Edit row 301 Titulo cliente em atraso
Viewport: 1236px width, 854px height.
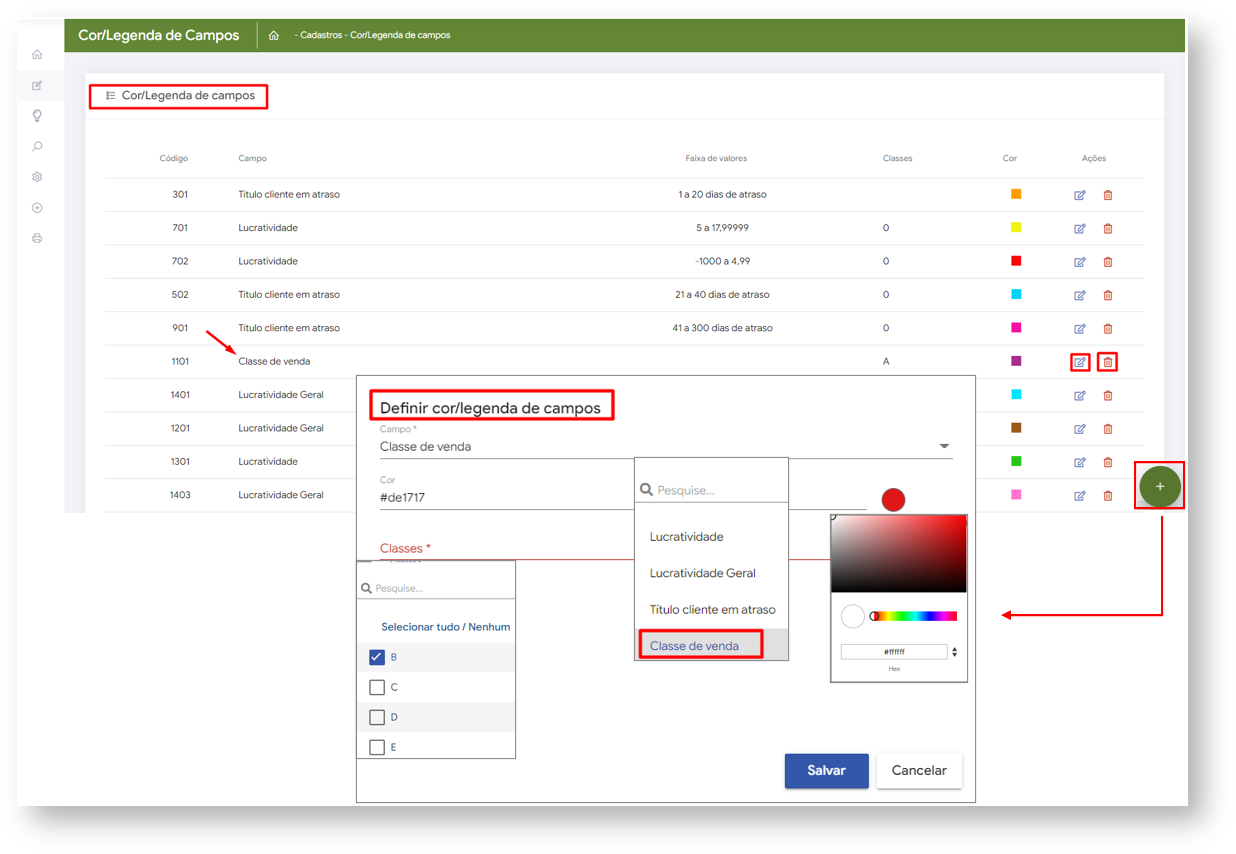click(x=1080, y=195)
